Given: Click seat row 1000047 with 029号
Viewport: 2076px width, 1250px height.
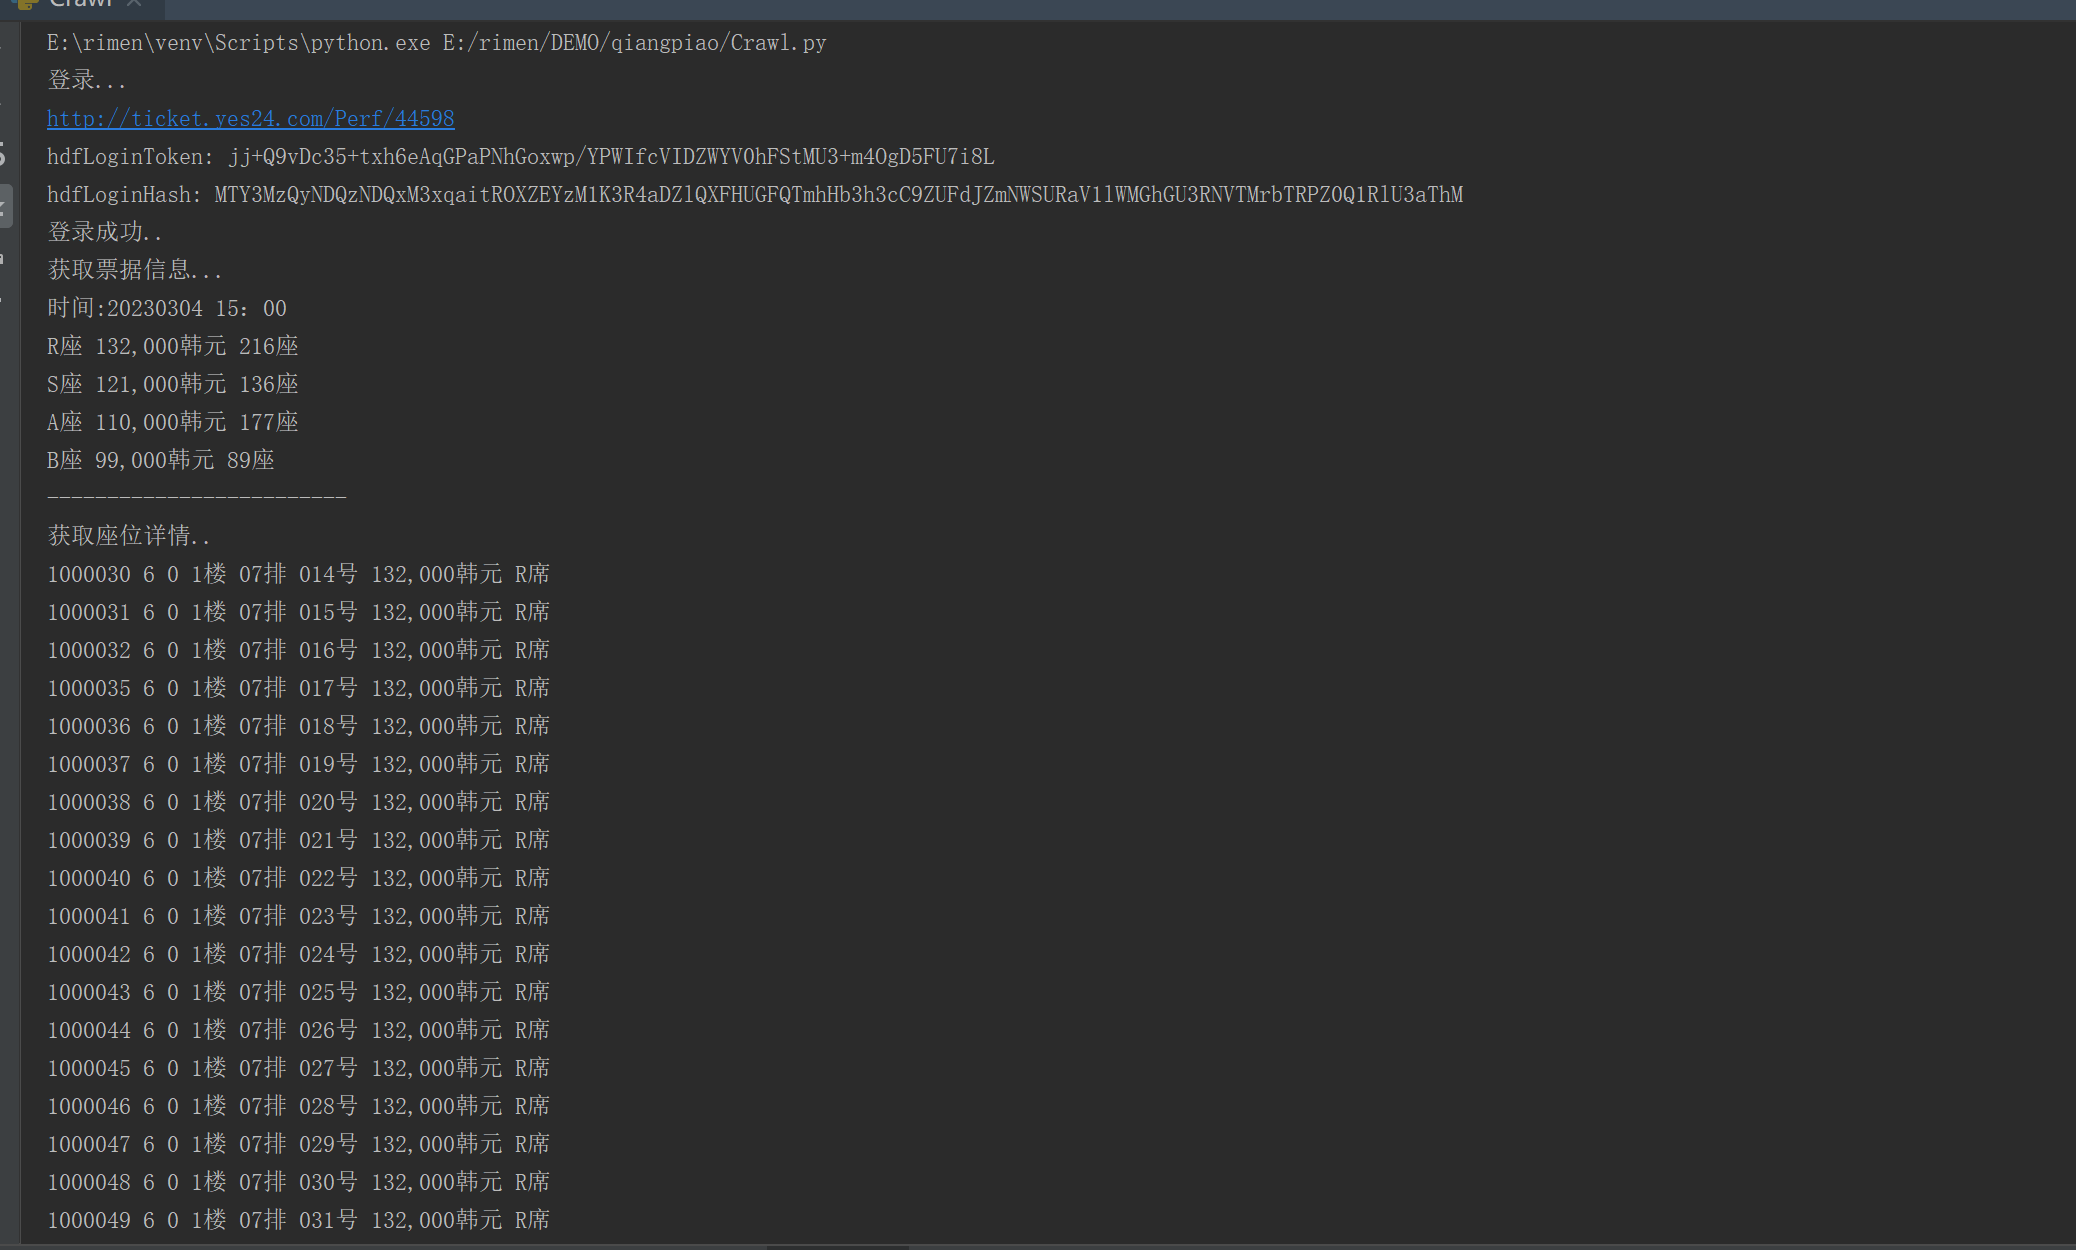Looking at the screenshot, I should pyautogui.click(x=299, y=1145).
